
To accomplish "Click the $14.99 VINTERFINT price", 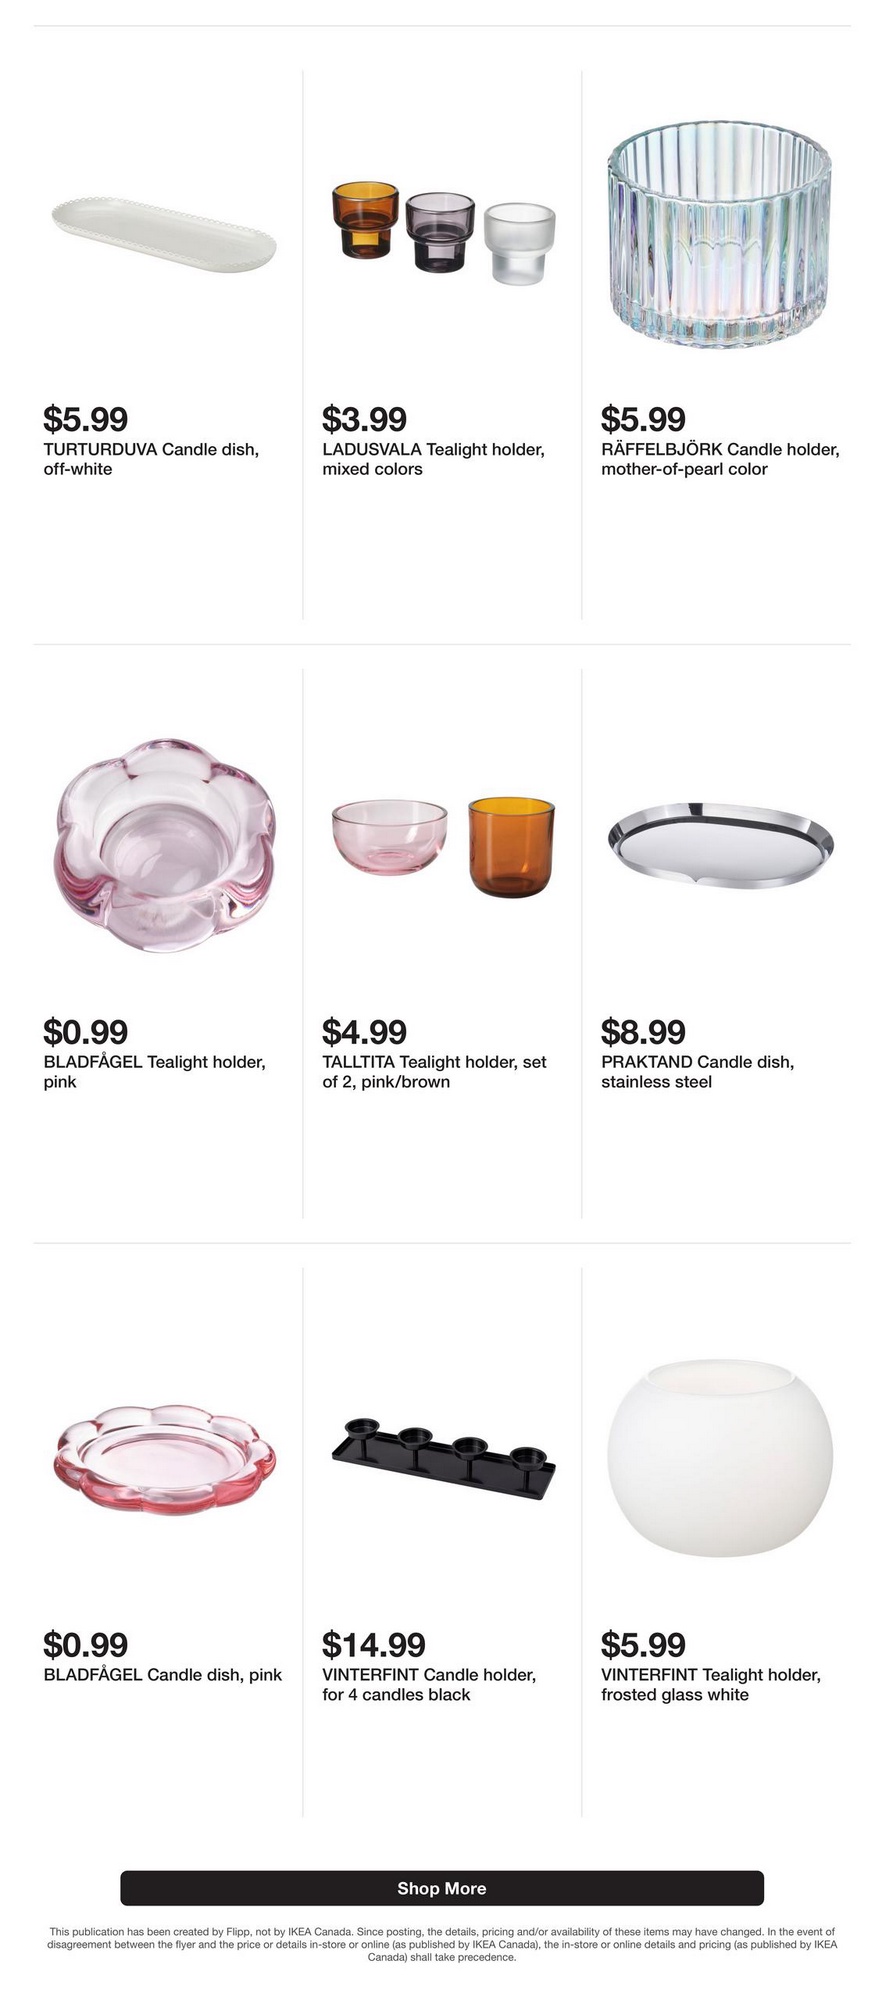I will [374, 1644].
